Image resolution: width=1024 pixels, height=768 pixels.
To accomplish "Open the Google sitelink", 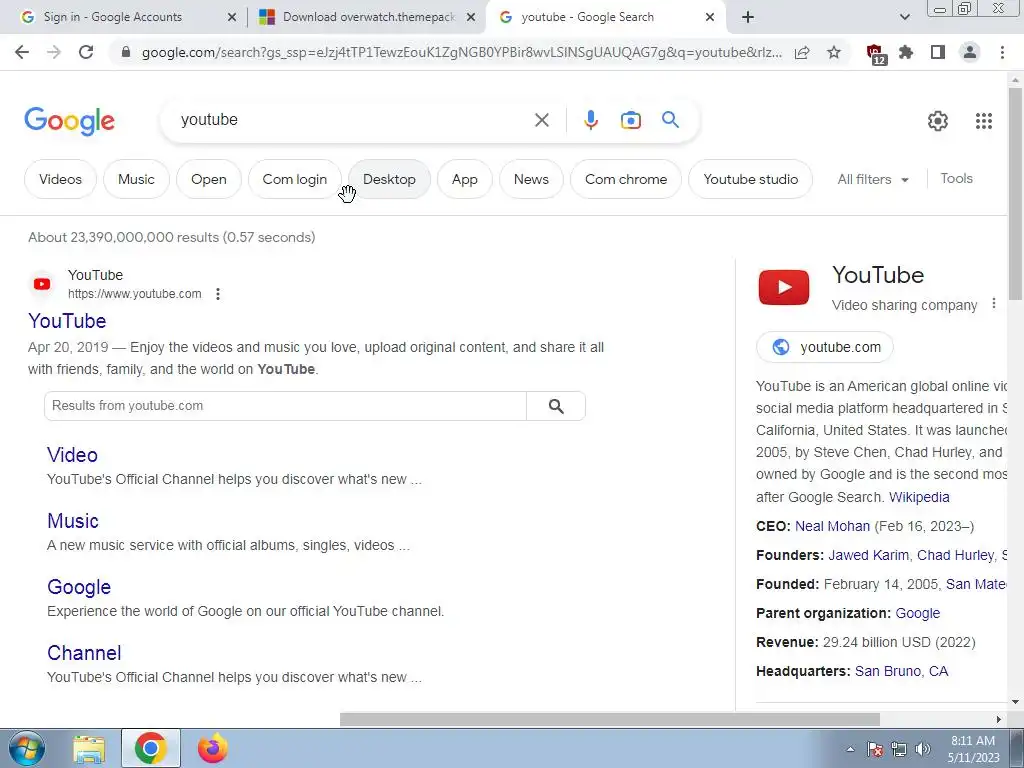I will coord(79,586).
